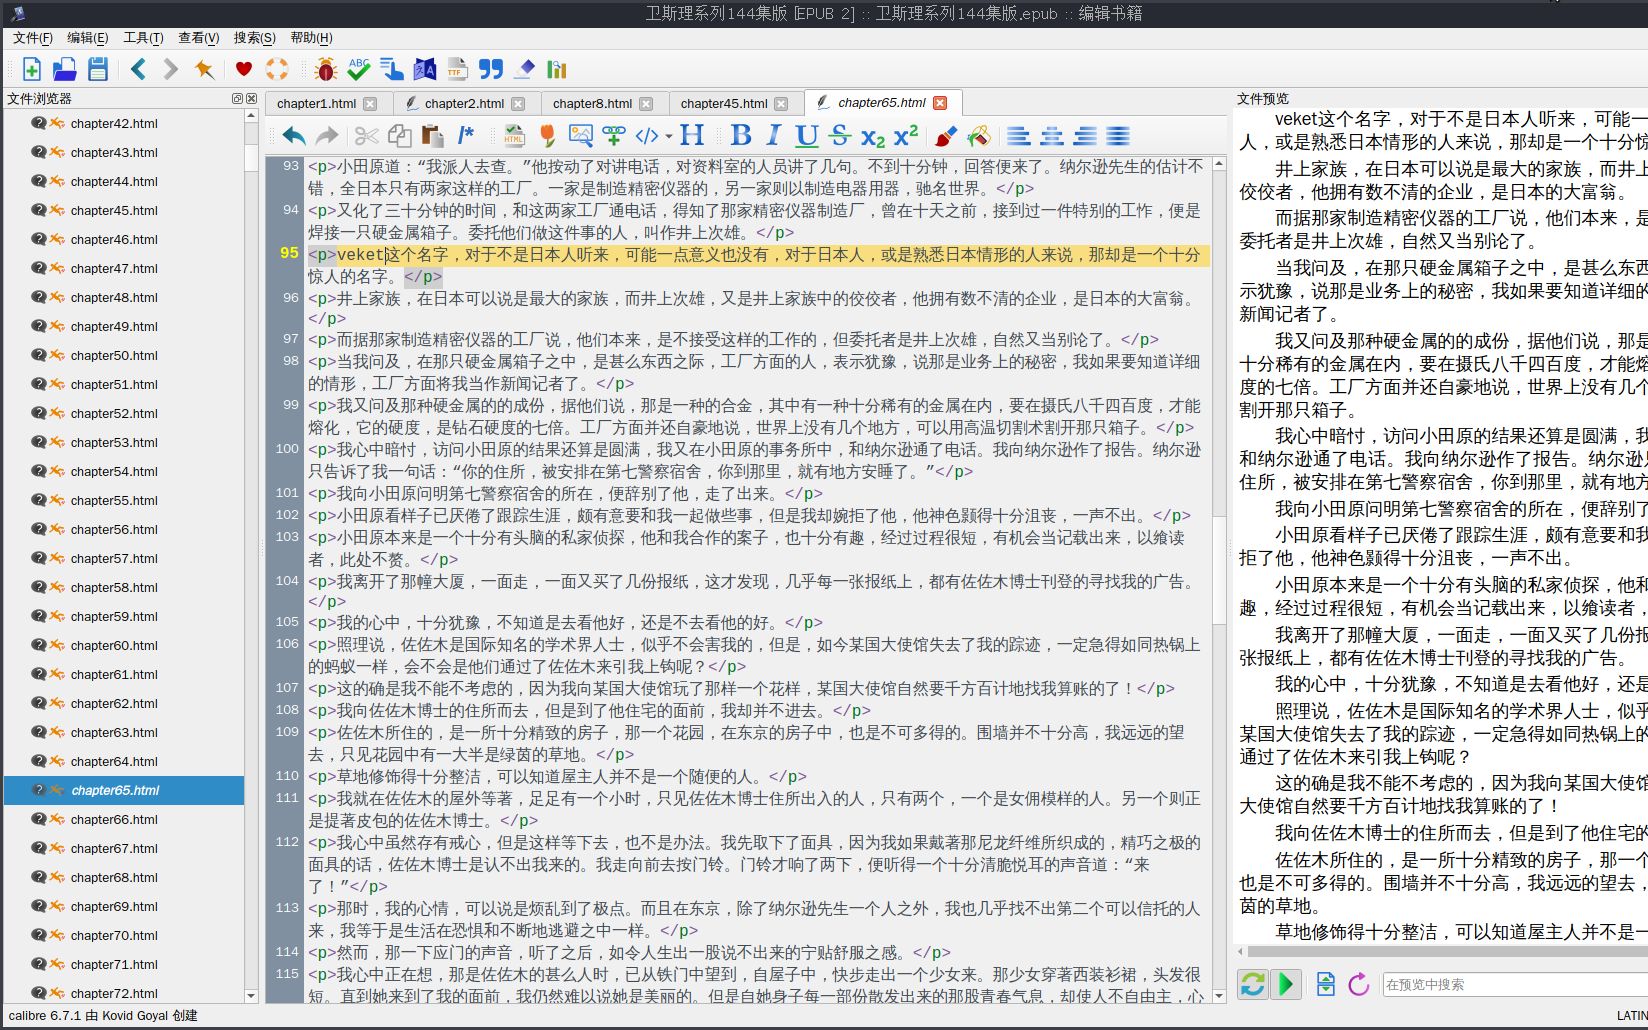Save the book with the floppy icon
1648x1030 pixels.
[x=98, y=69]
